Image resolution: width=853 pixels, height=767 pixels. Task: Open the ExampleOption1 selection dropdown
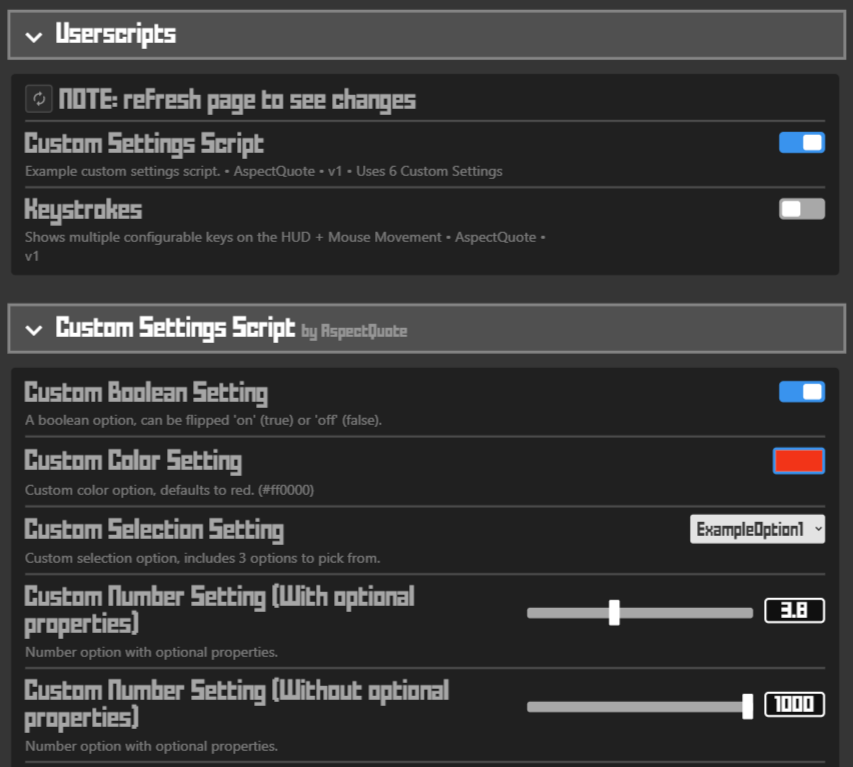757,529
